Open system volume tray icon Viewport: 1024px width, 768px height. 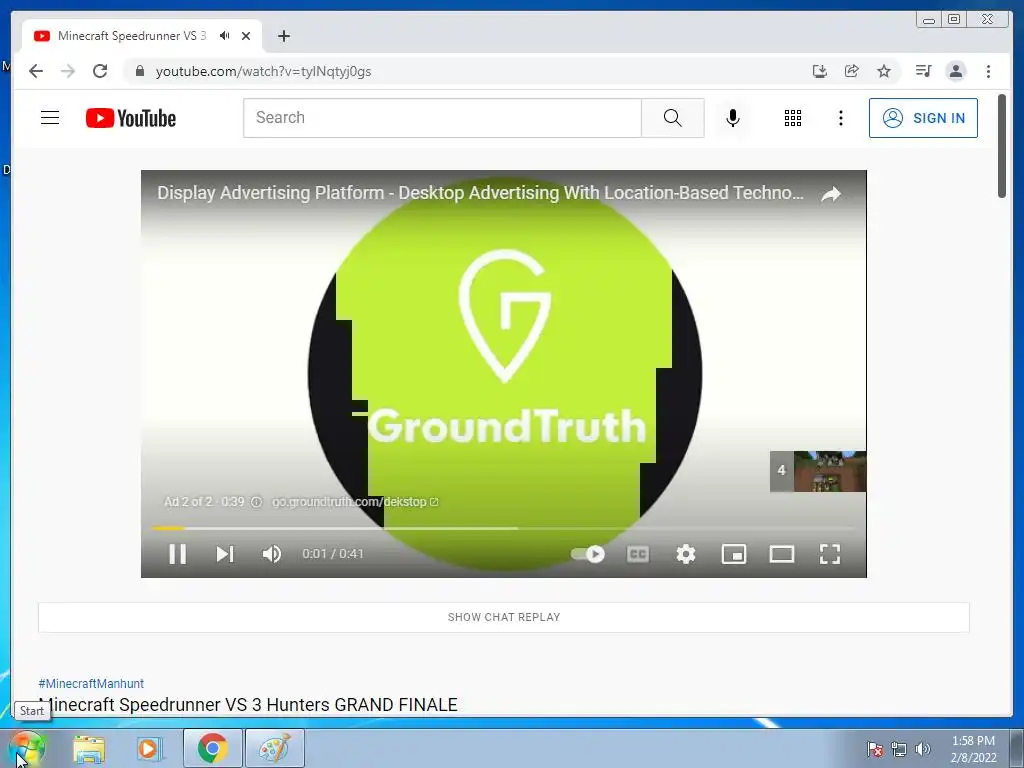(x=923, y=749)
